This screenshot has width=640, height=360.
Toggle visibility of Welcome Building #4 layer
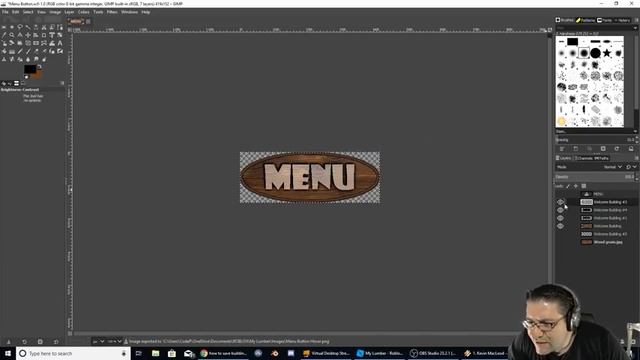pyautogui.click(x=560, y=210)
